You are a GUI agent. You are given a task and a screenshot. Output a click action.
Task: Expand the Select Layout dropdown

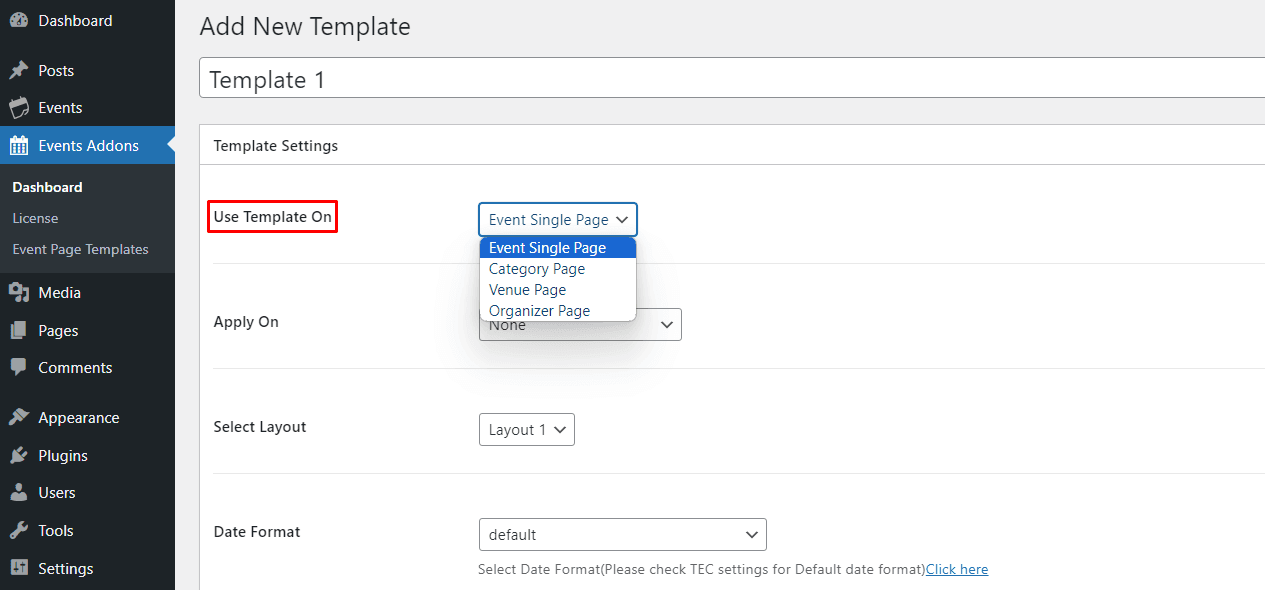click(x=526, y=430)
